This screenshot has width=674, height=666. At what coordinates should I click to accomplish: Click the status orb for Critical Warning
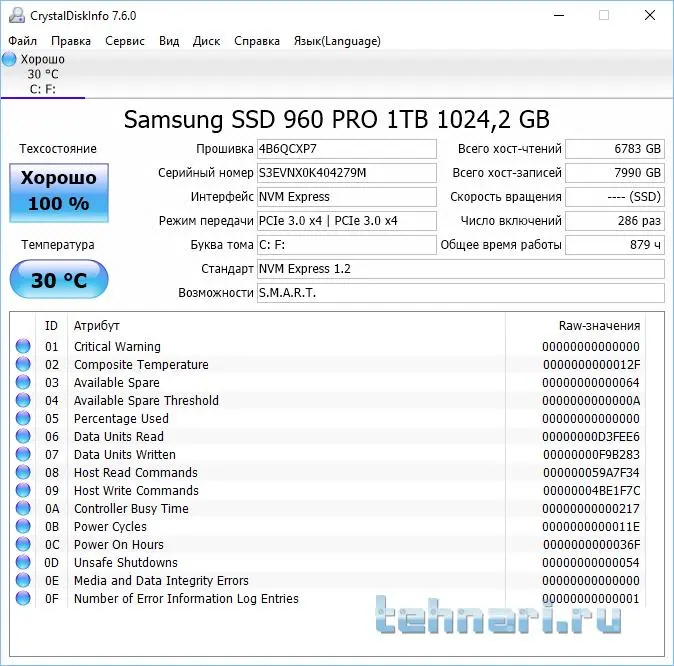click(23, 346)
